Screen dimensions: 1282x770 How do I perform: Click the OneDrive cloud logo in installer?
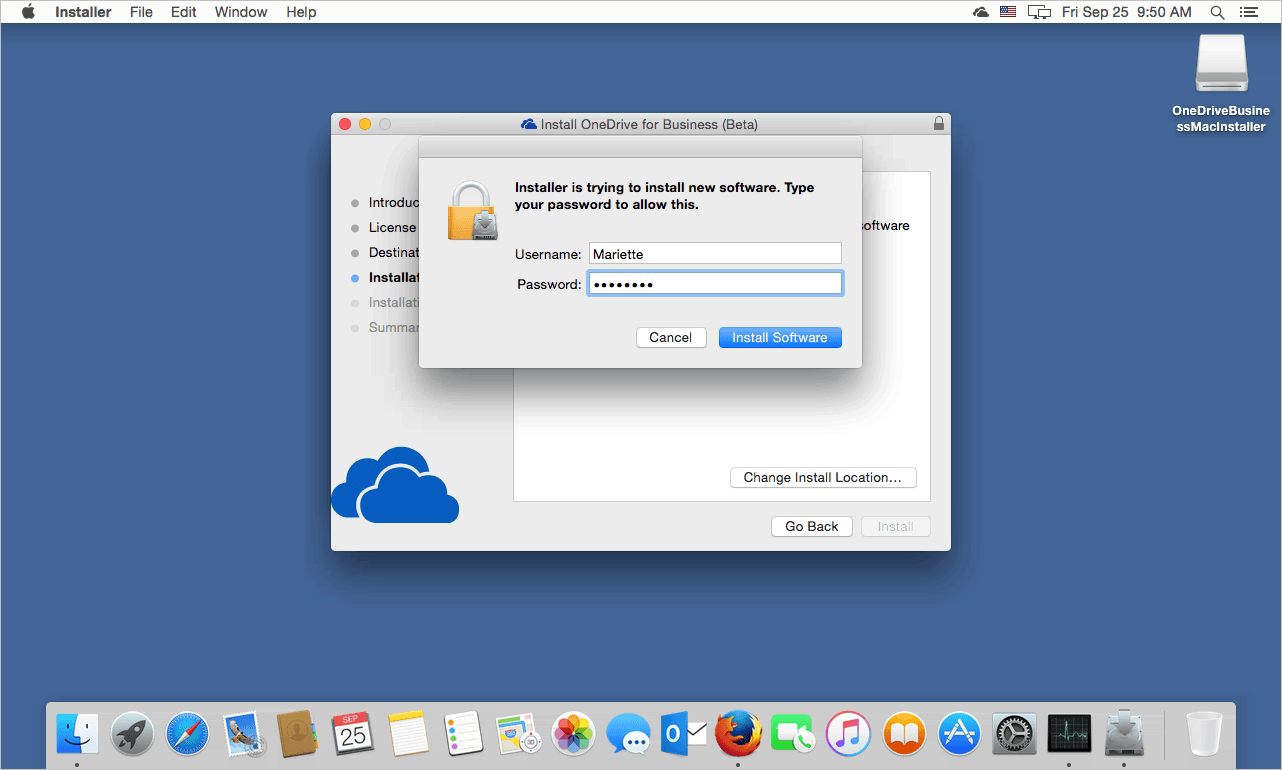tap(395, 485)
